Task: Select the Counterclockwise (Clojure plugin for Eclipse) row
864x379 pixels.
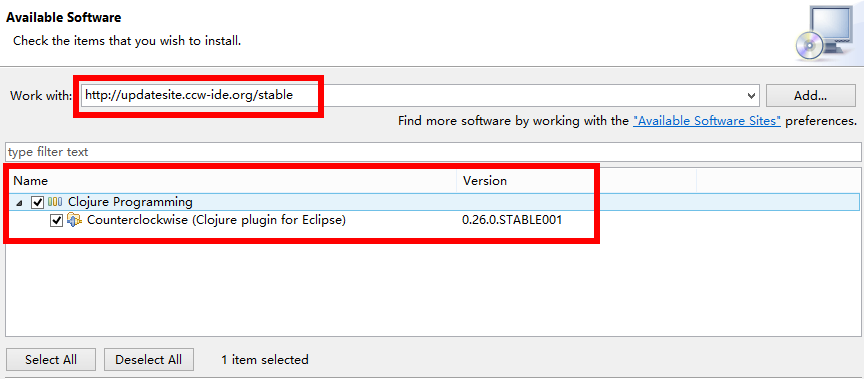Action: click(433, 220)
